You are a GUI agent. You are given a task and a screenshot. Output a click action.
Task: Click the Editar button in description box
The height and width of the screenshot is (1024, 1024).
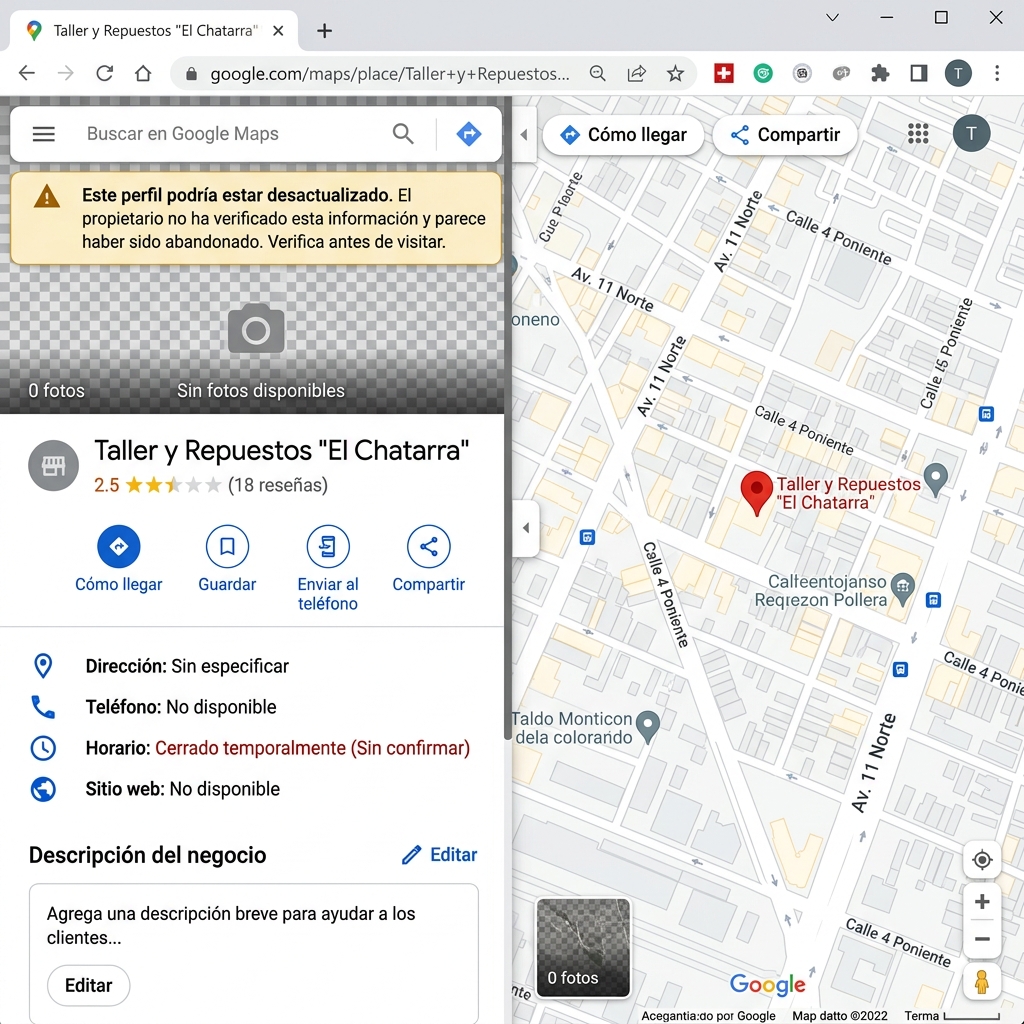pyautogui.click(x=88, y=985)
